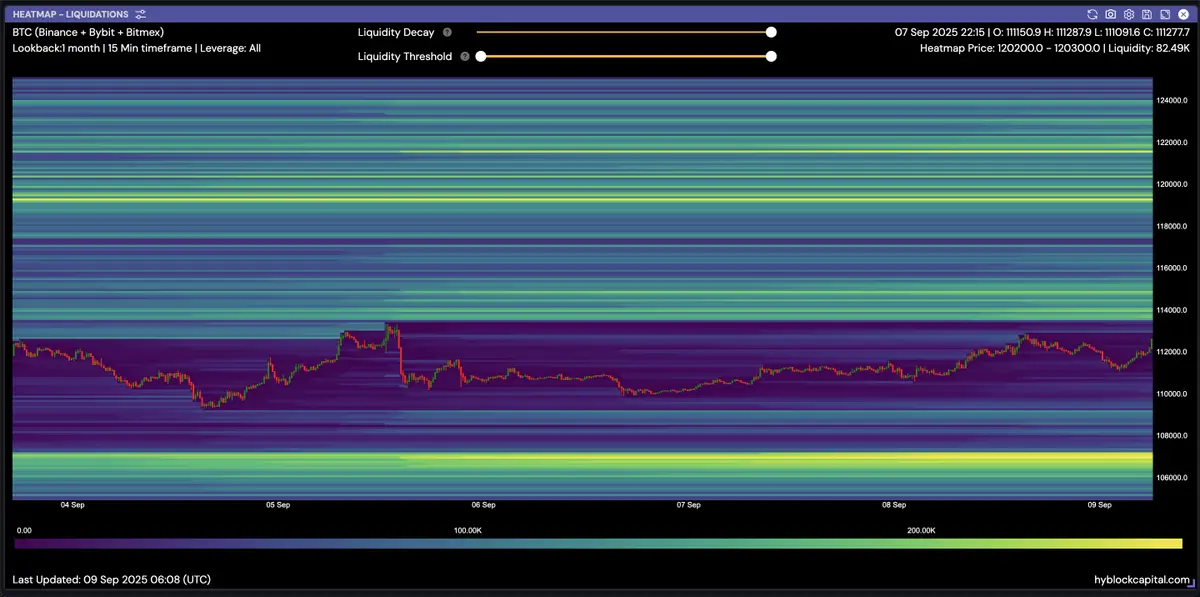Click the 106000.0 price axis label
This screenshot has height=597, width=1200.
pos(1172,478)
